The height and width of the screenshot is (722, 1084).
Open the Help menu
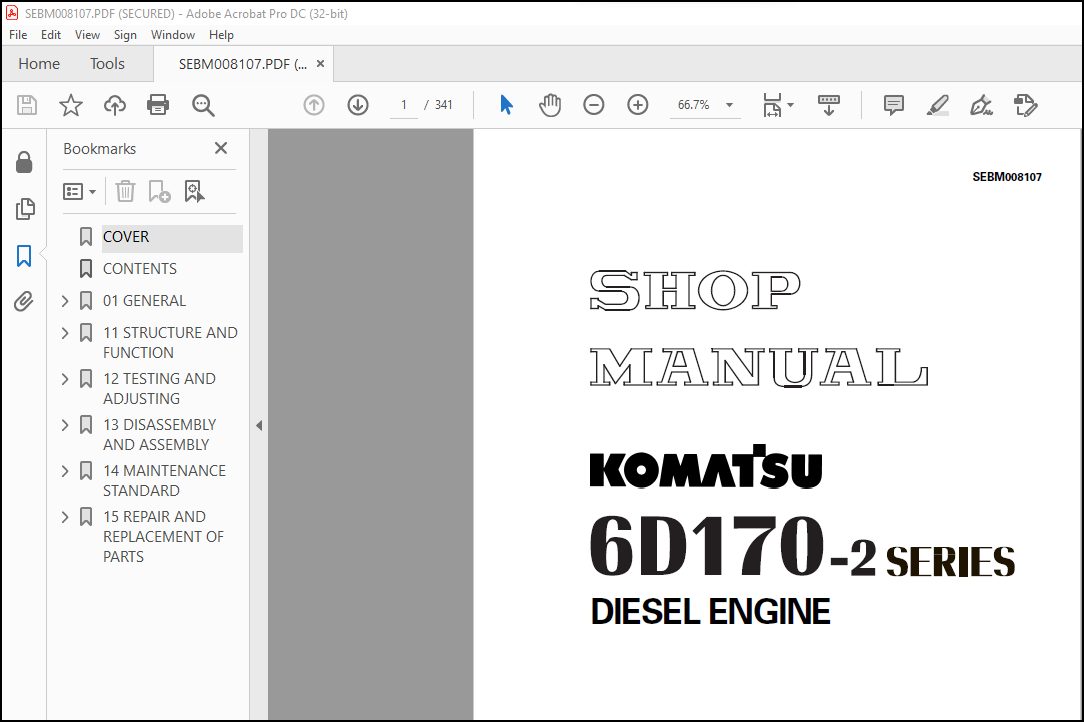coord(221,35)
